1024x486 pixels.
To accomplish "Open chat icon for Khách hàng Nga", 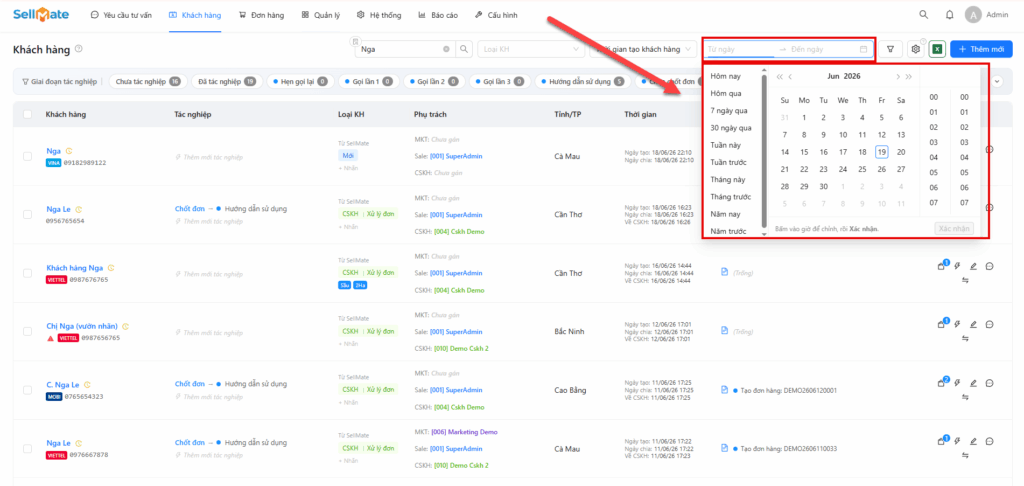I will tap(989, 267).
